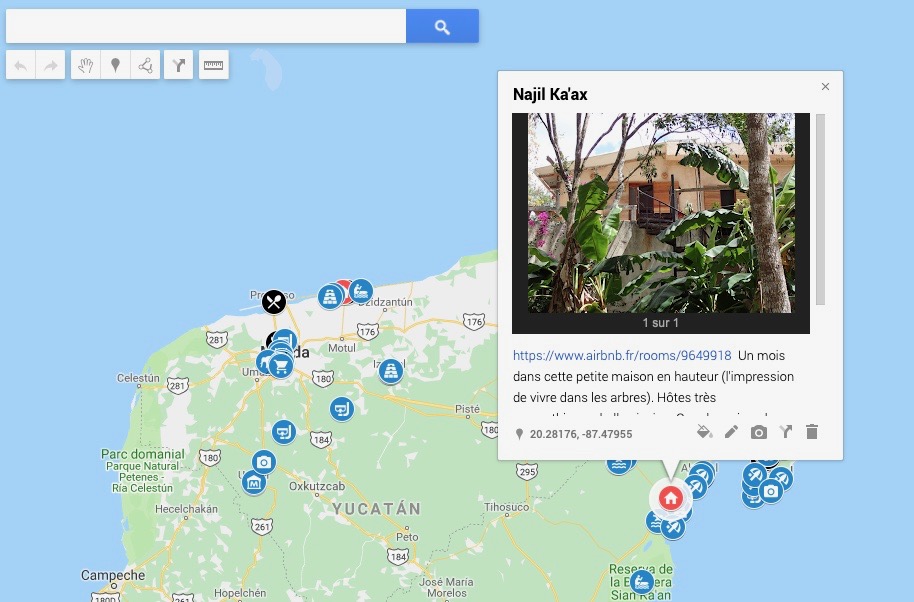This screenshot has width=914, height=602.
Task: Select the red home marker on the map
Action: coord(670,498)
